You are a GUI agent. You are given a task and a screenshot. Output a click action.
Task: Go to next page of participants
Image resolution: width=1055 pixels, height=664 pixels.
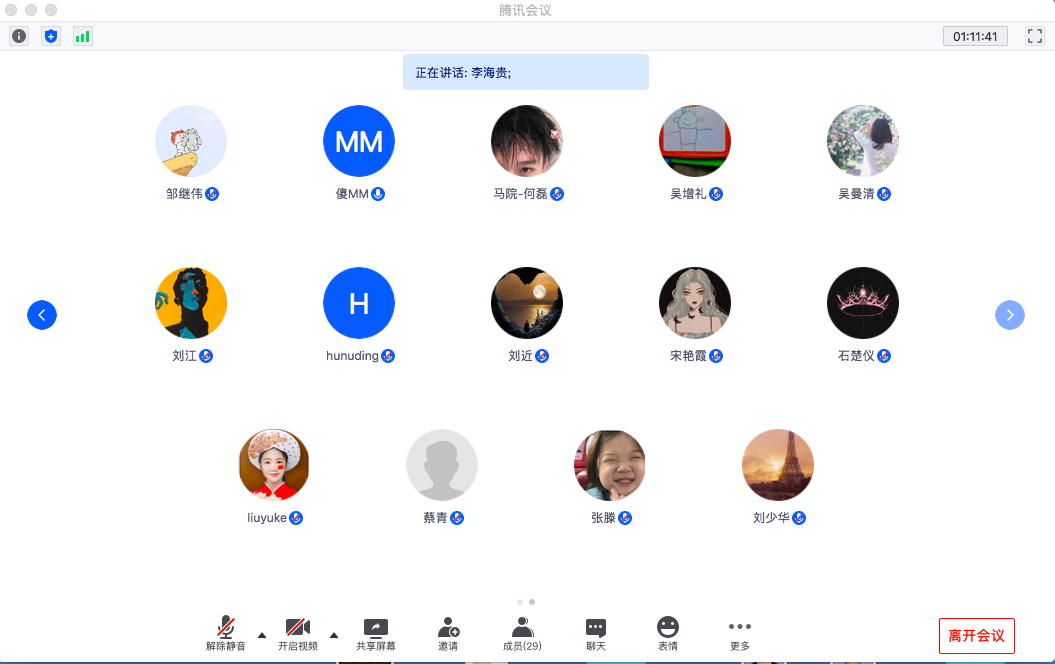coord(1010,315)
